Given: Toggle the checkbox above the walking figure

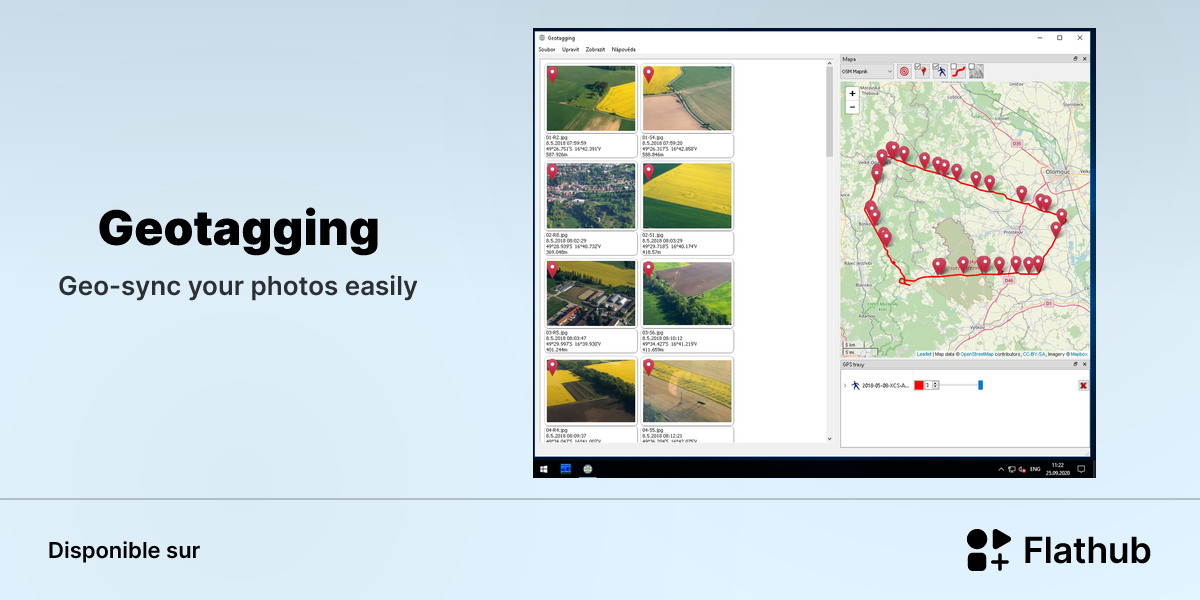Looking at the screenshot, I should pyautogui.click(x=936, y=67).
